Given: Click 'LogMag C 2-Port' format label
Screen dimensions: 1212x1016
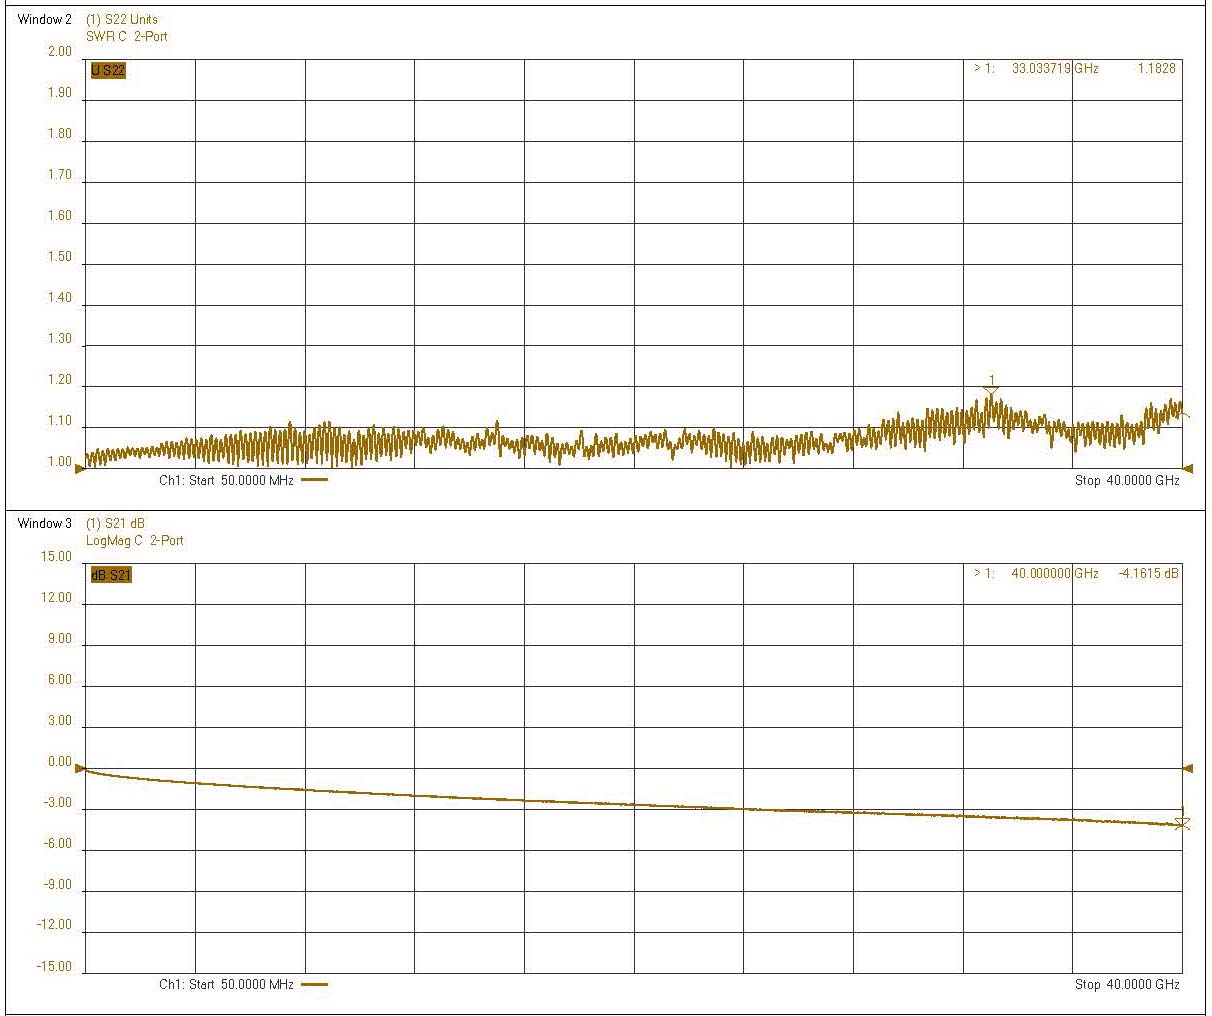Looking at the screenshot, I should 135,540.
